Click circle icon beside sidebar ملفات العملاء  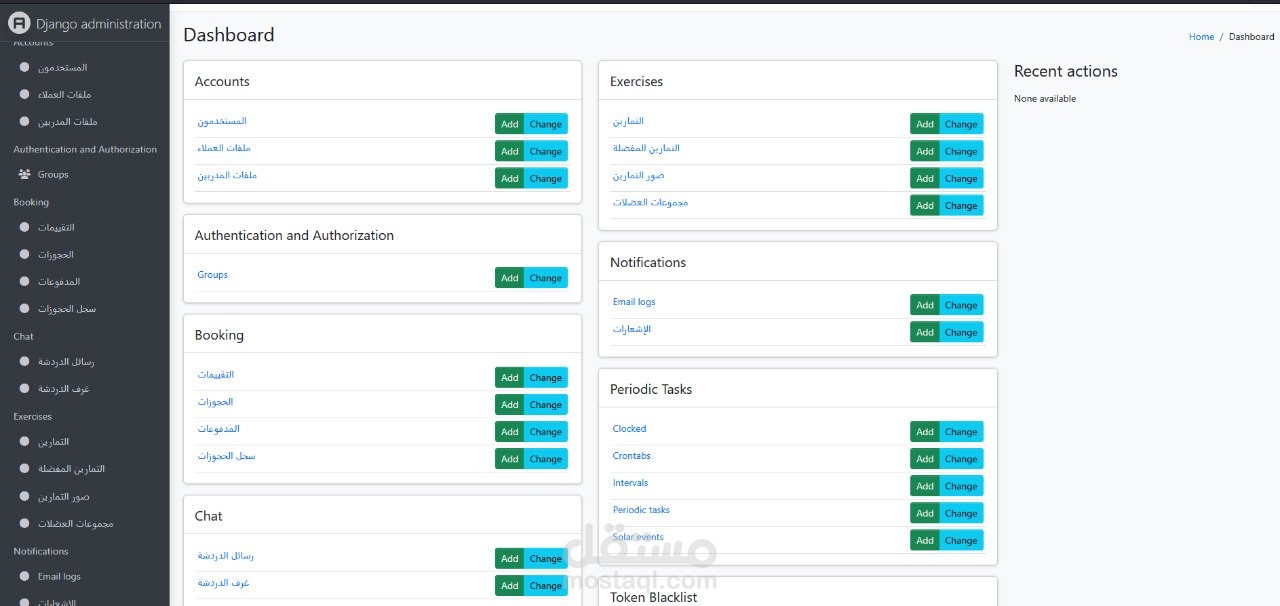click(x=24, y=95)
